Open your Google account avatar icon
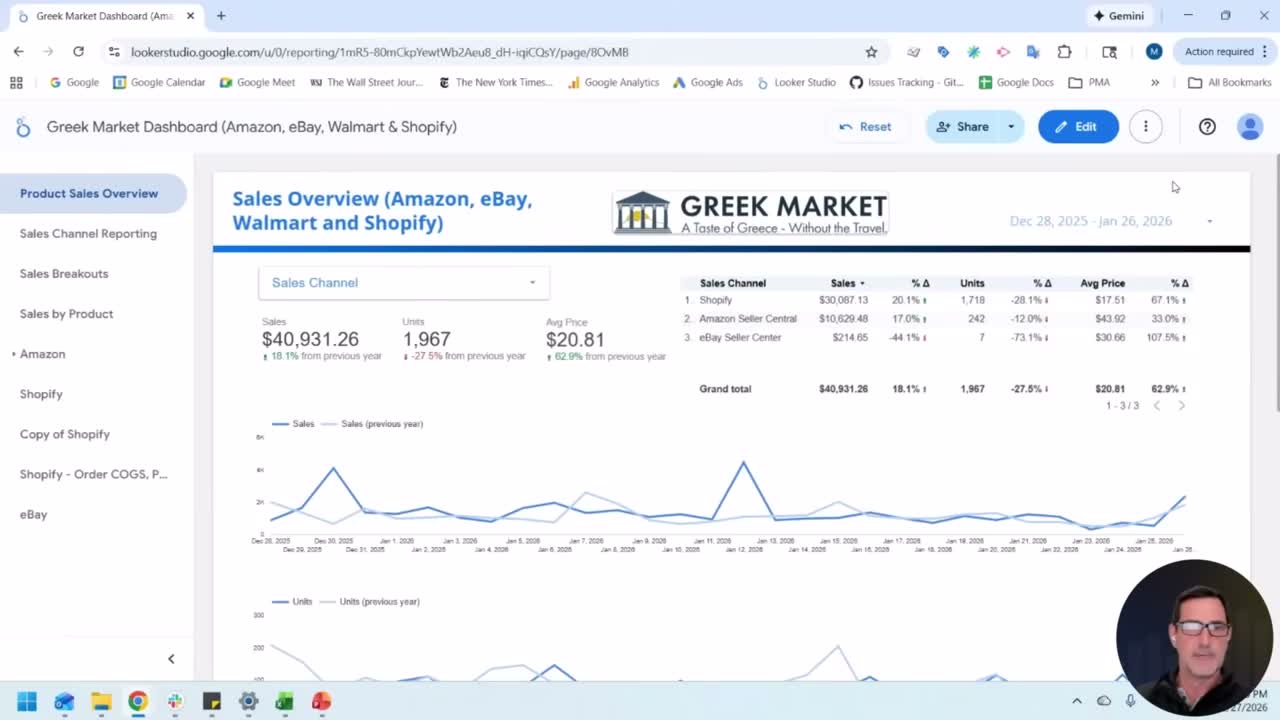Image resolution: width=1280 pixels, height=720 pixels. pyautogui.click(x=1250, y=127)
